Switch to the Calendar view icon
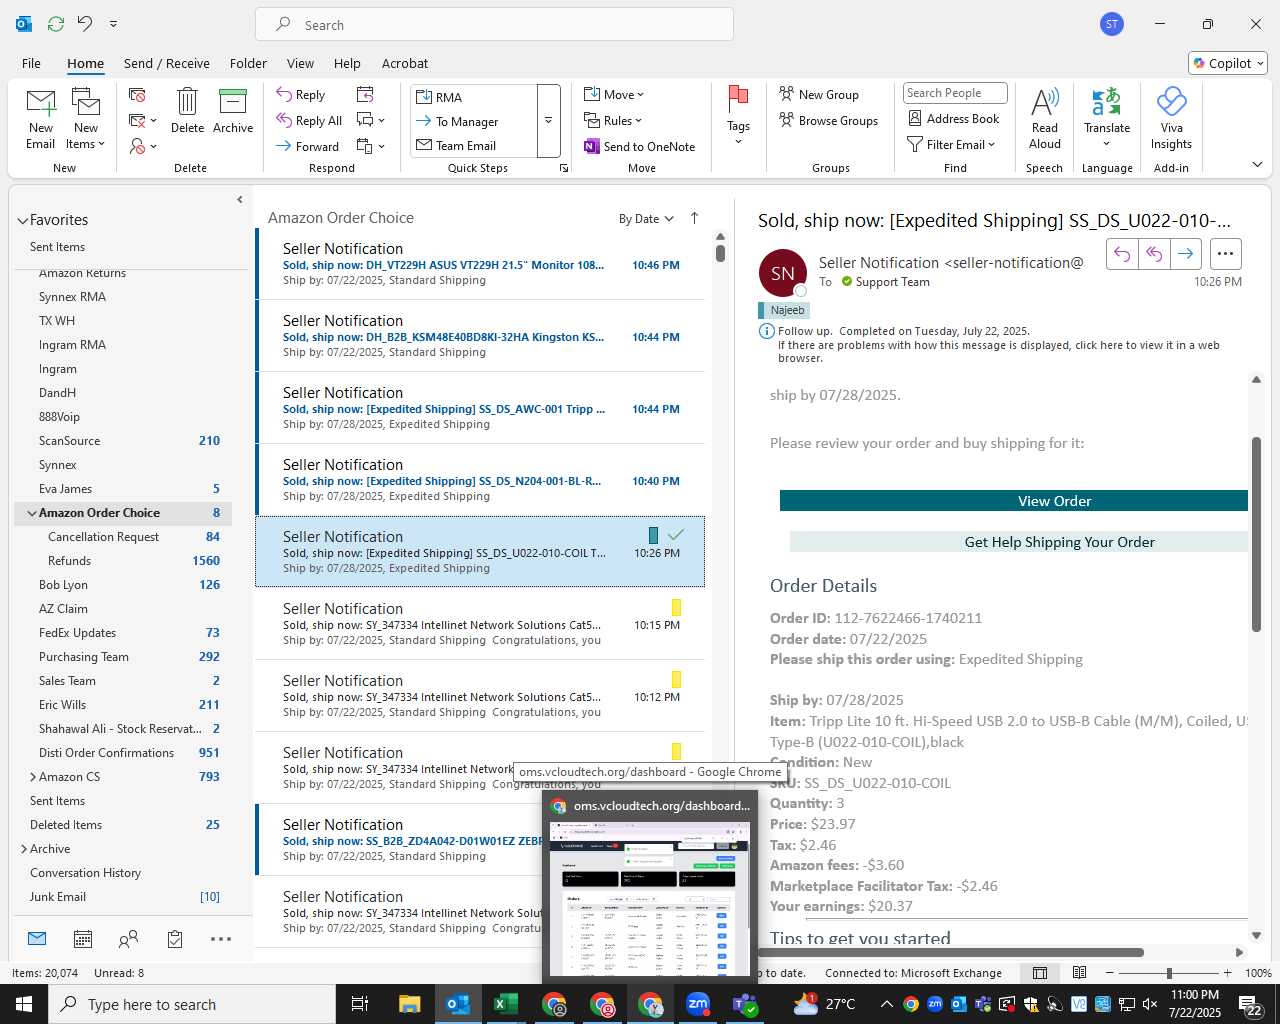This screenshot has width=1280, height=1024. click(x=83, y=939)
